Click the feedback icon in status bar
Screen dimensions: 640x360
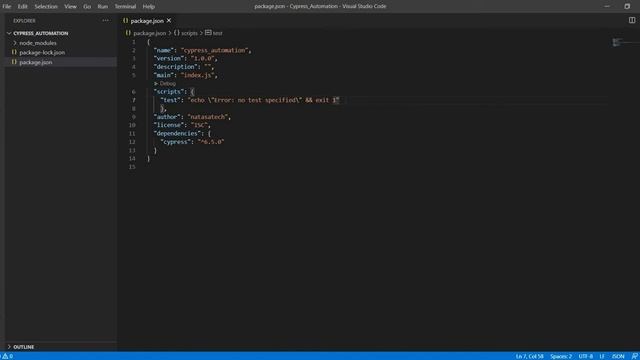tap(634, 356)
